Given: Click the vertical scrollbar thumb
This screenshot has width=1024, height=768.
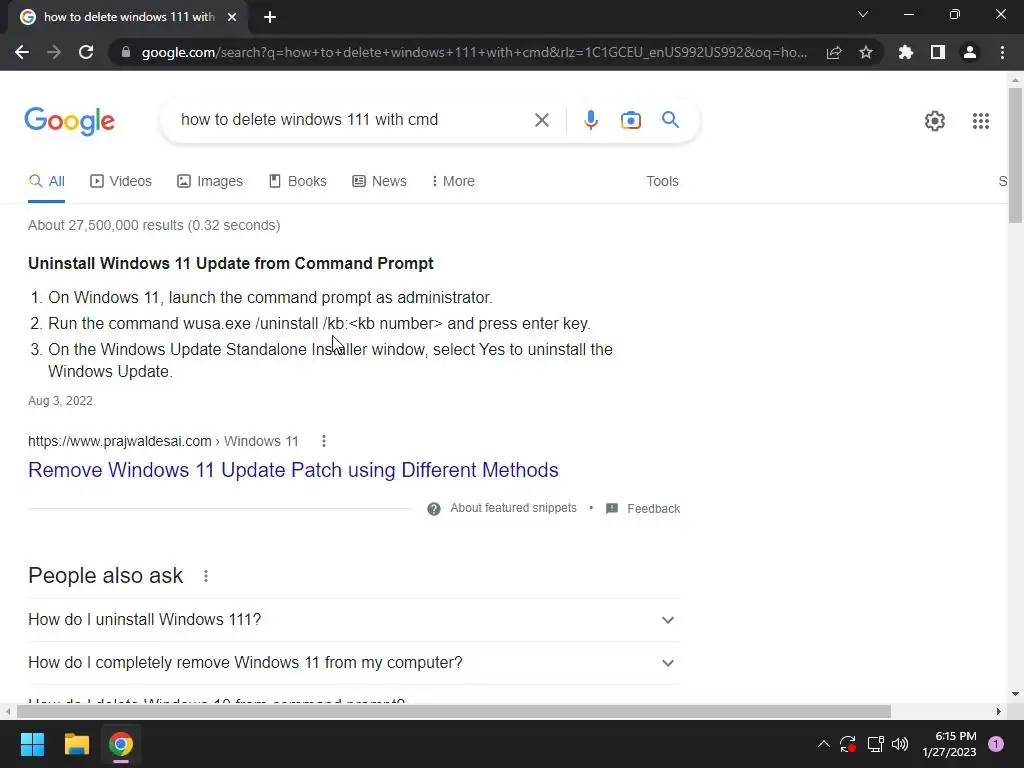Looking at the screenshot, I should [1015, 155].
